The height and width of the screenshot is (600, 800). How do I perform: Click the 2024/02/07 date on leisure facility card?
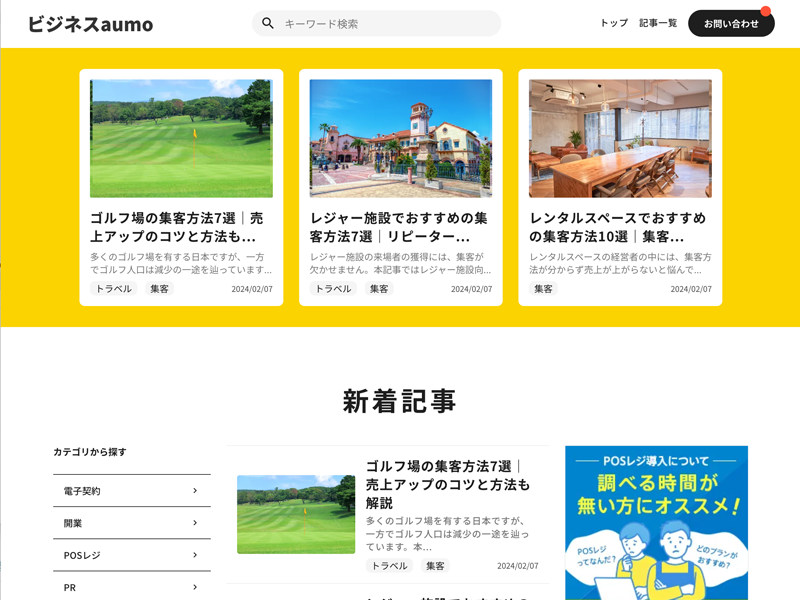click(471, 289)
